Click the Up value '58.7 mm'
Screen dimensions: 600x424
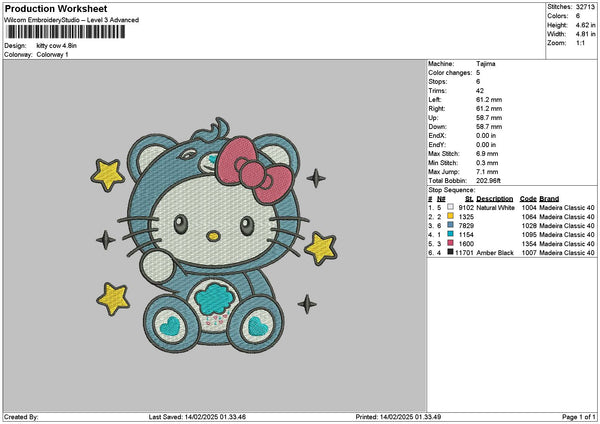pos(489,118)
